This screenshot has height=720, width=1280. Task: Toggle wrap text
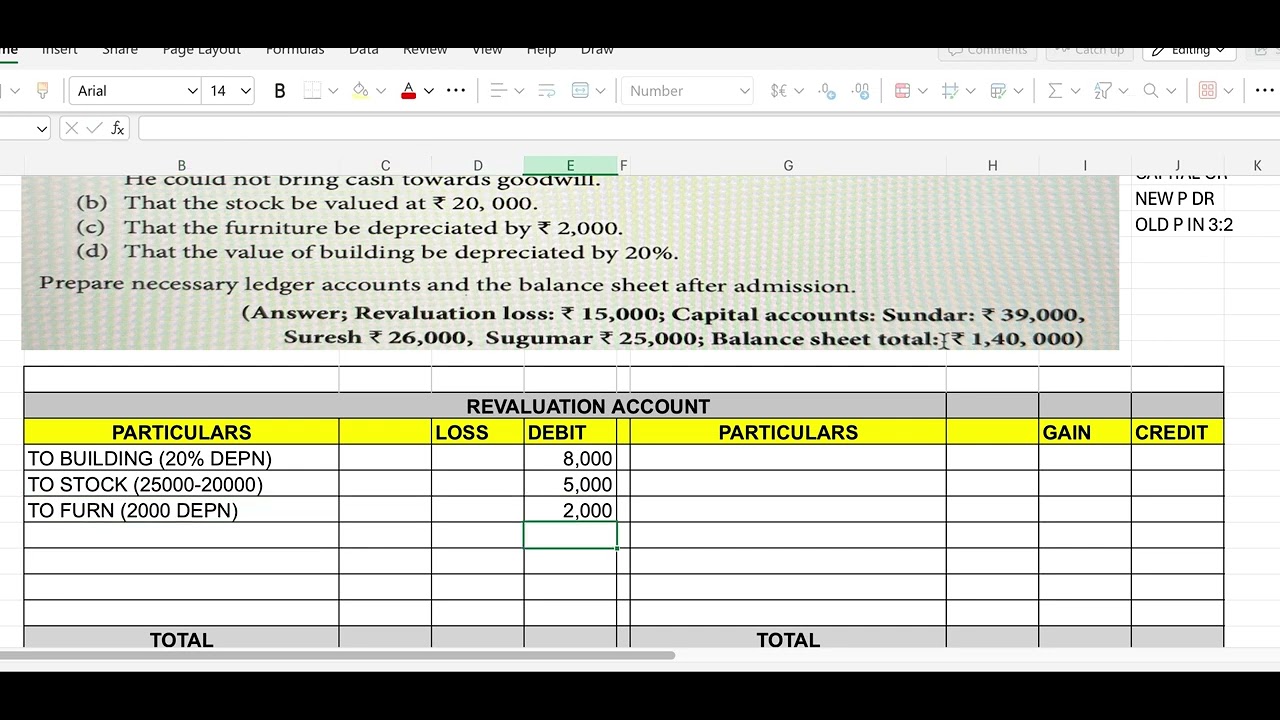547,91
